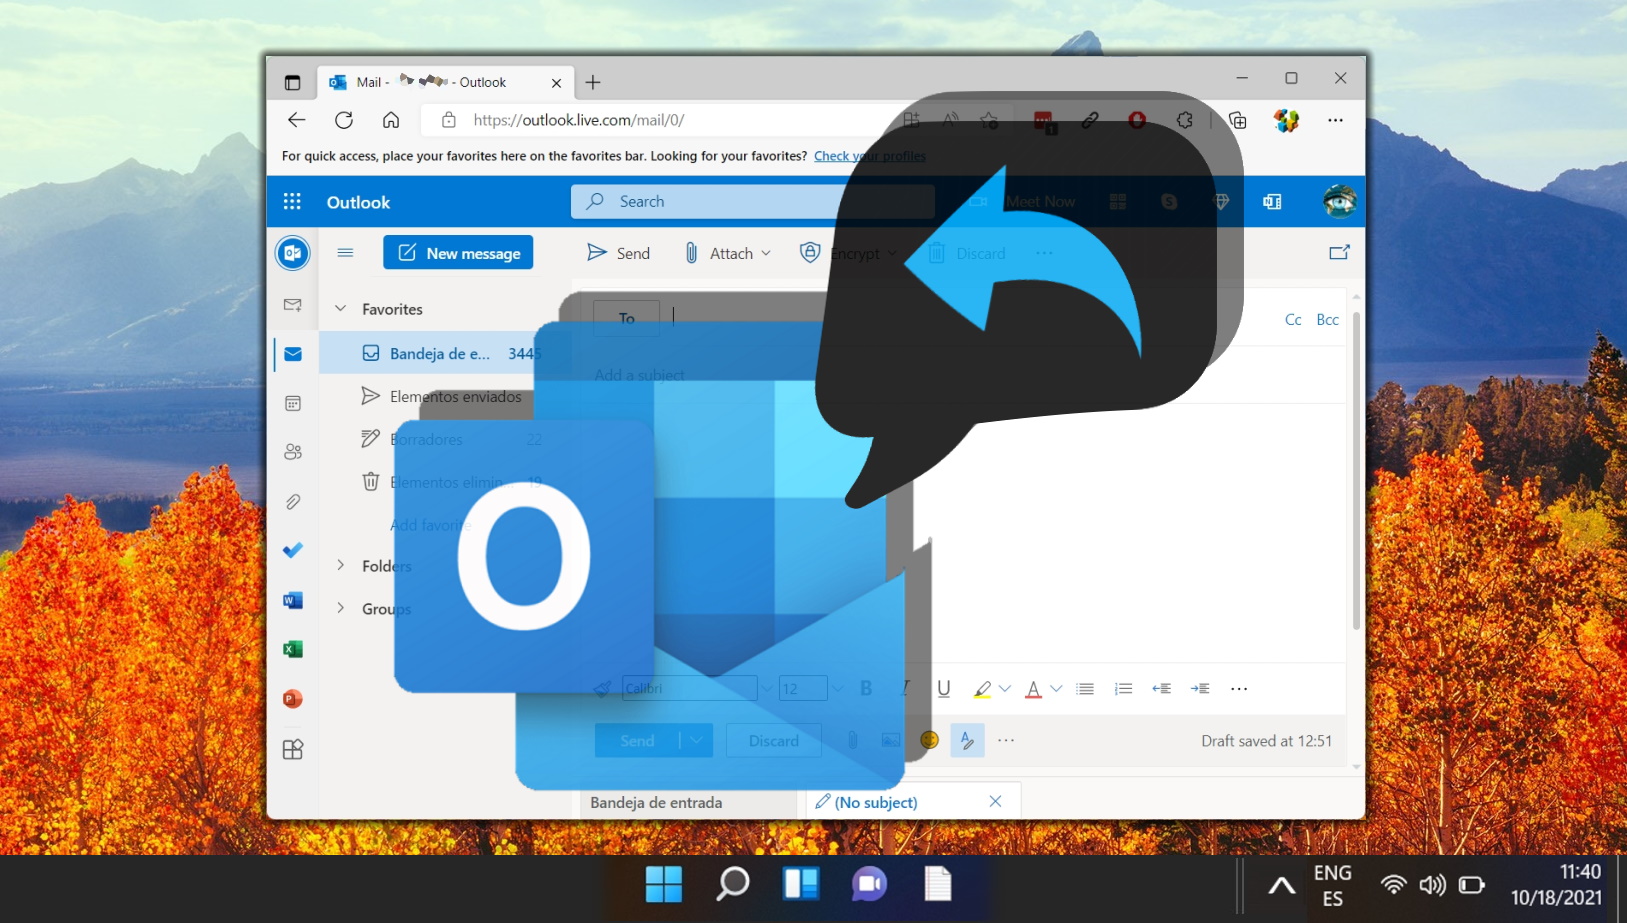
Task: Toggle bold formatting in the compose toolbar
Action: tap(866, 688)
